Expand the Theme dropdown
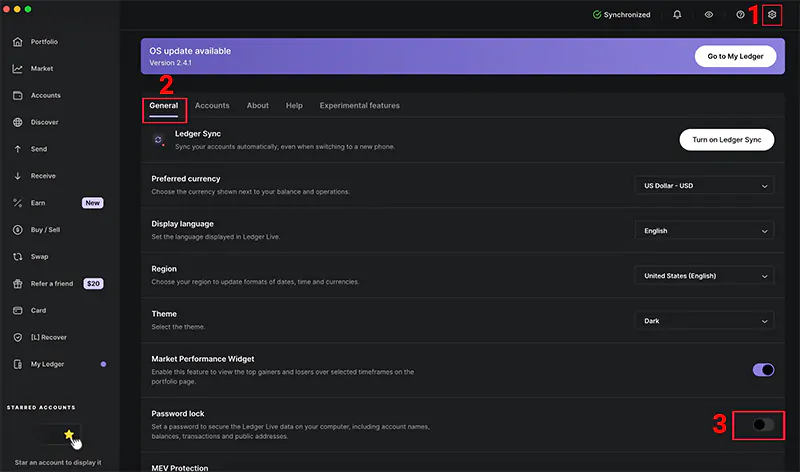Viewport: 800px width, 472px height. [704, 321]
